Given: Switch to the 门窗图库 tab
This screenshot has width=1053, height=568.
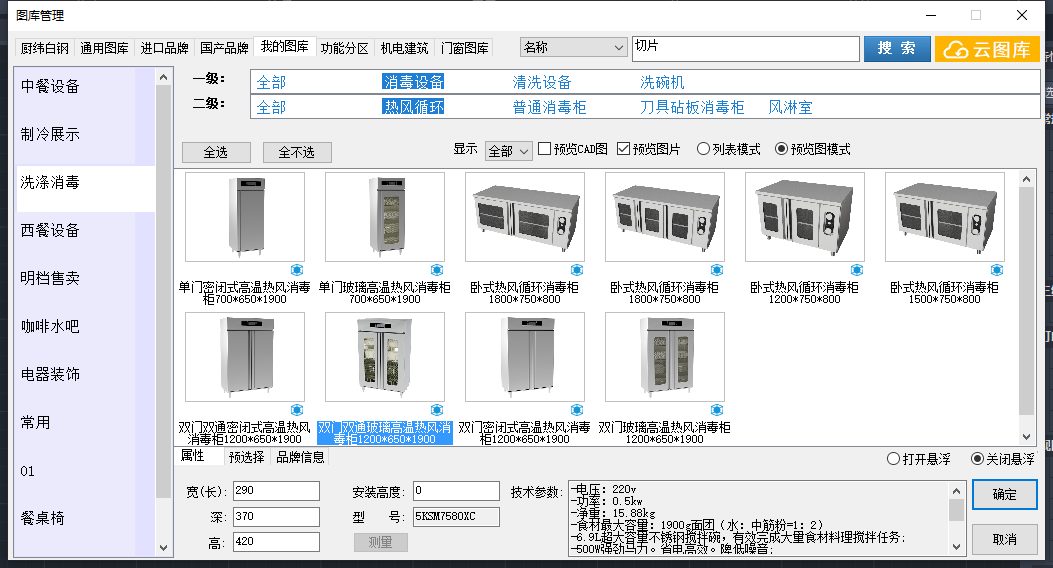Looking at the screenshot, I should (465, 48).
